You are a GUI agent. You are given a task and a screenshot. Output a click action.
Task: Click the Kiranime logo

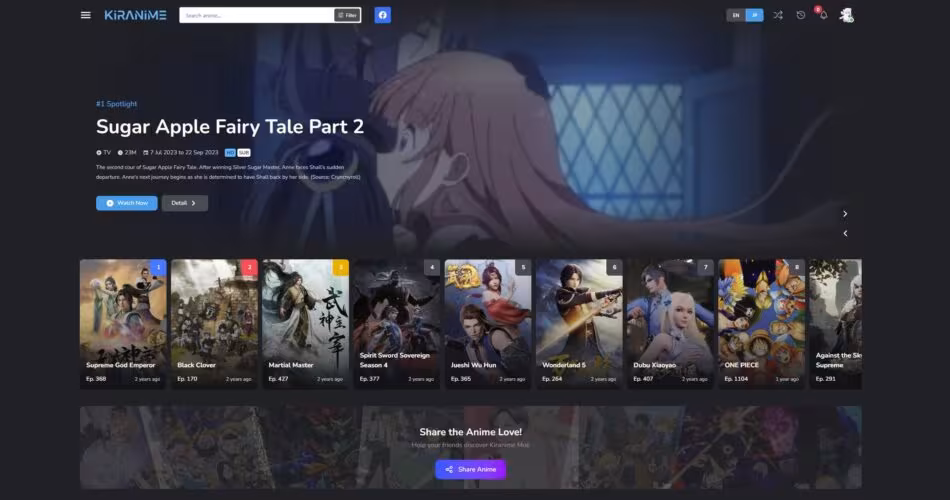pos(135,15)
